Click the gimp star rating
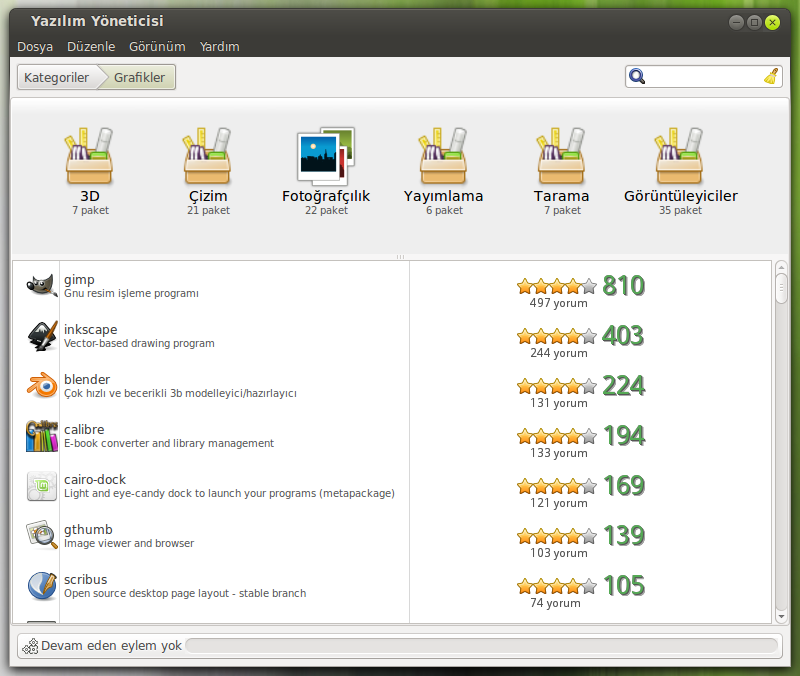This screenshot has width=800, height=676. [x=557, y=286]
